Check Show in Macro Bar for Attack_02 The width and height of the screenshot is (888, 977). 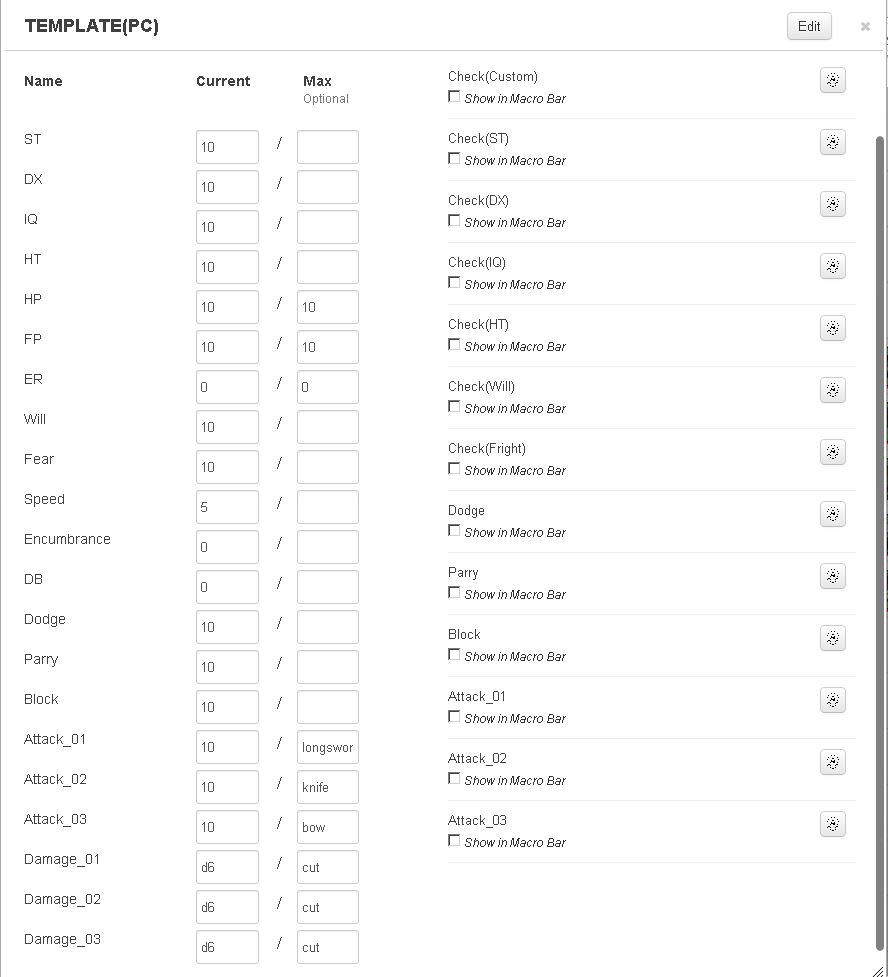pyautogui.click(x=455, y=779)
